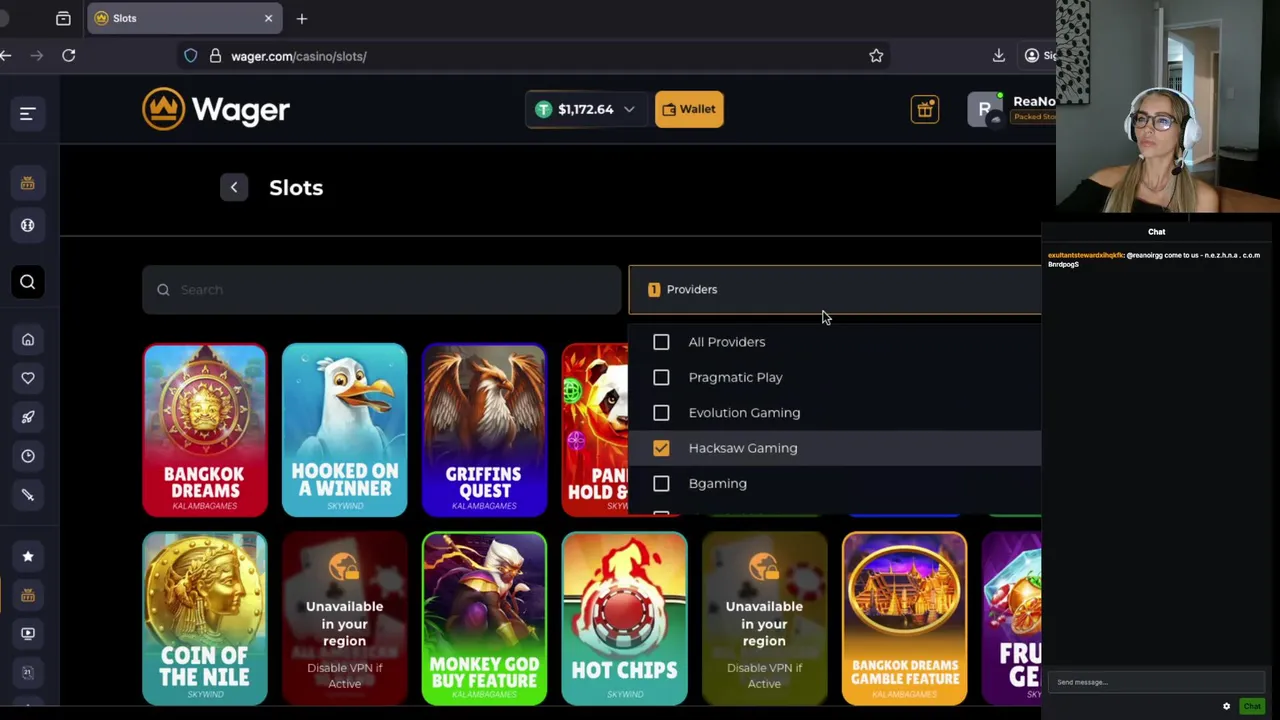The image size is (1280, 720).
Task: Open the recent clock icon in sidebar
Action: pos(27,456)
